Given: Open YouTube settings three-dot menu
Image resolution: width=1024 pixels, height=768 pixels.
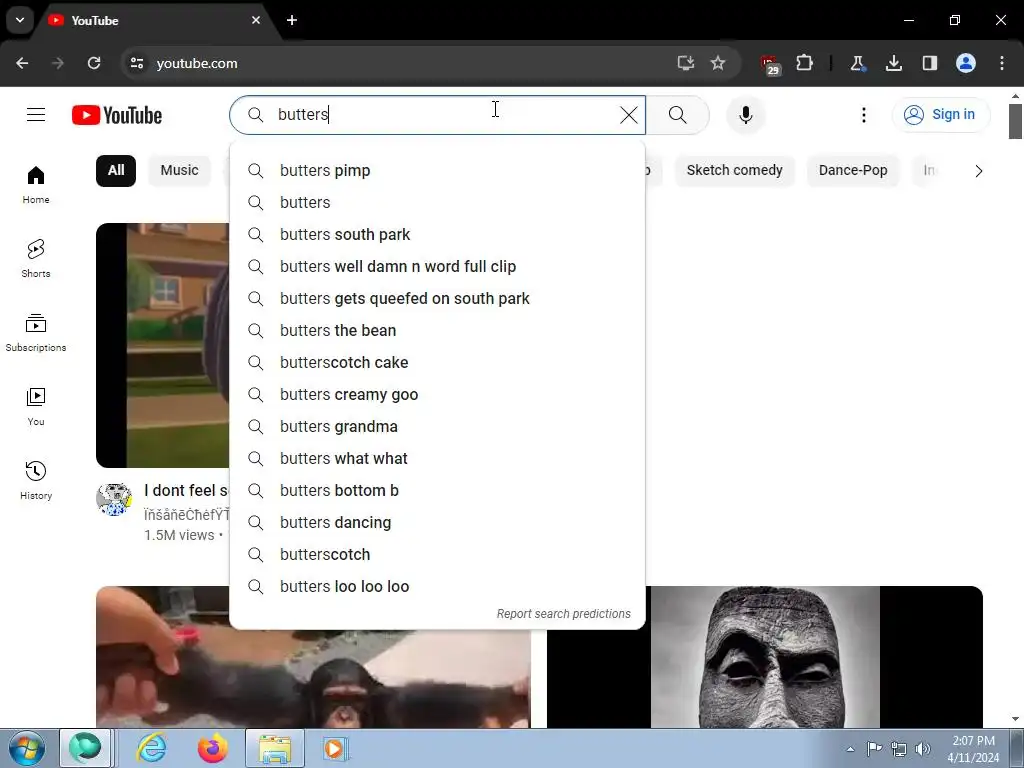Looking at the screenshot, I should click(x=863, y=115).
